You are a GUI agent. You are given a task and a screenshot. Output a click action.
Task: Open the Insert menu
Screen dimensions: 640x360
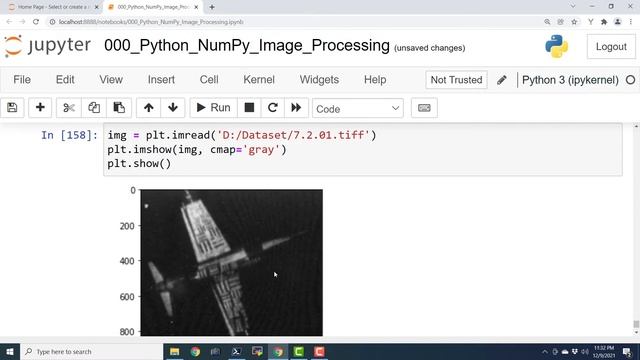(x=161, y=80)
